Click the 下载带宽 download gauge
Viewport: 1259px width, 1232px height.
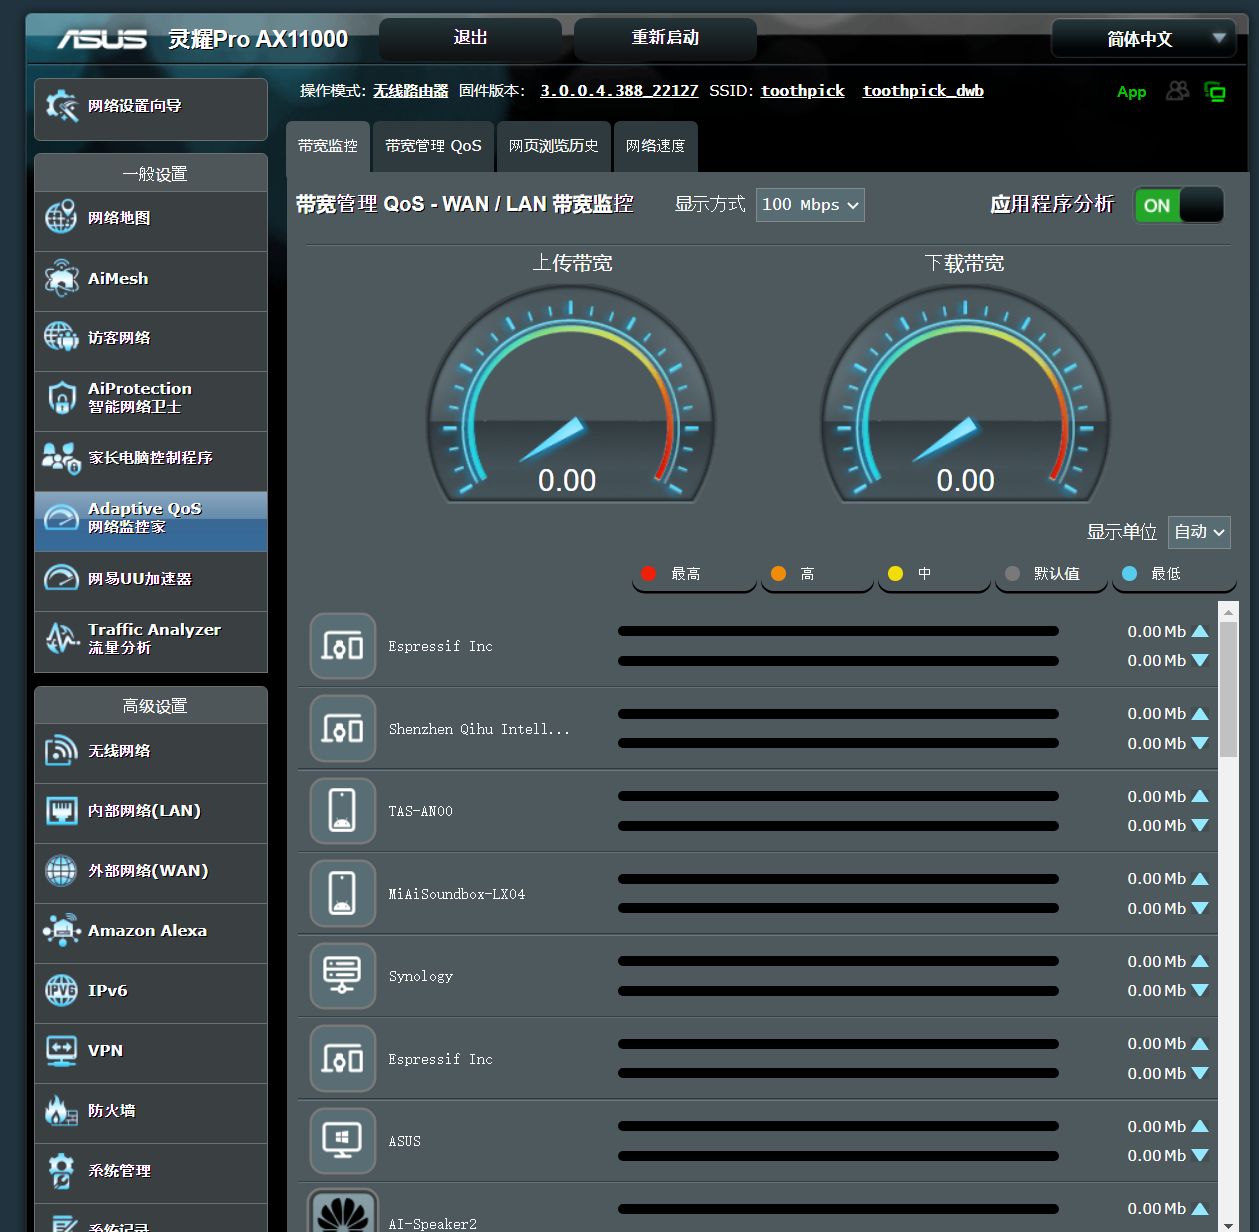(966, 394)
